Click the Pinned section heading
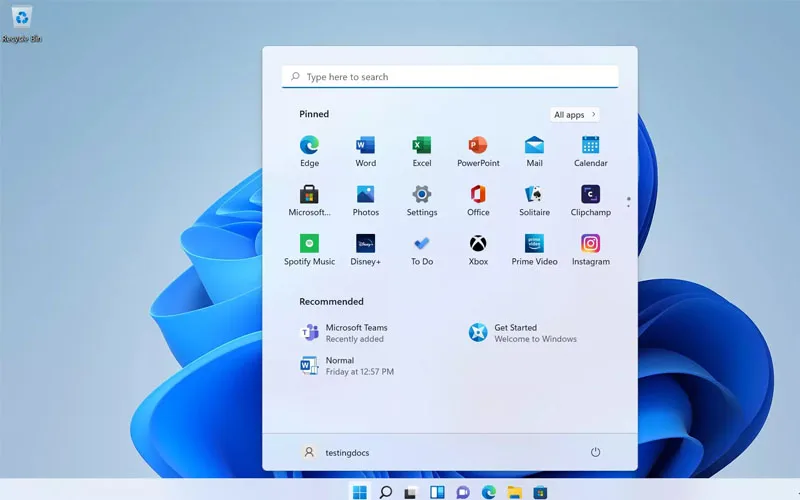The width and height of the screenshot is (800, 500). [314, 114]
